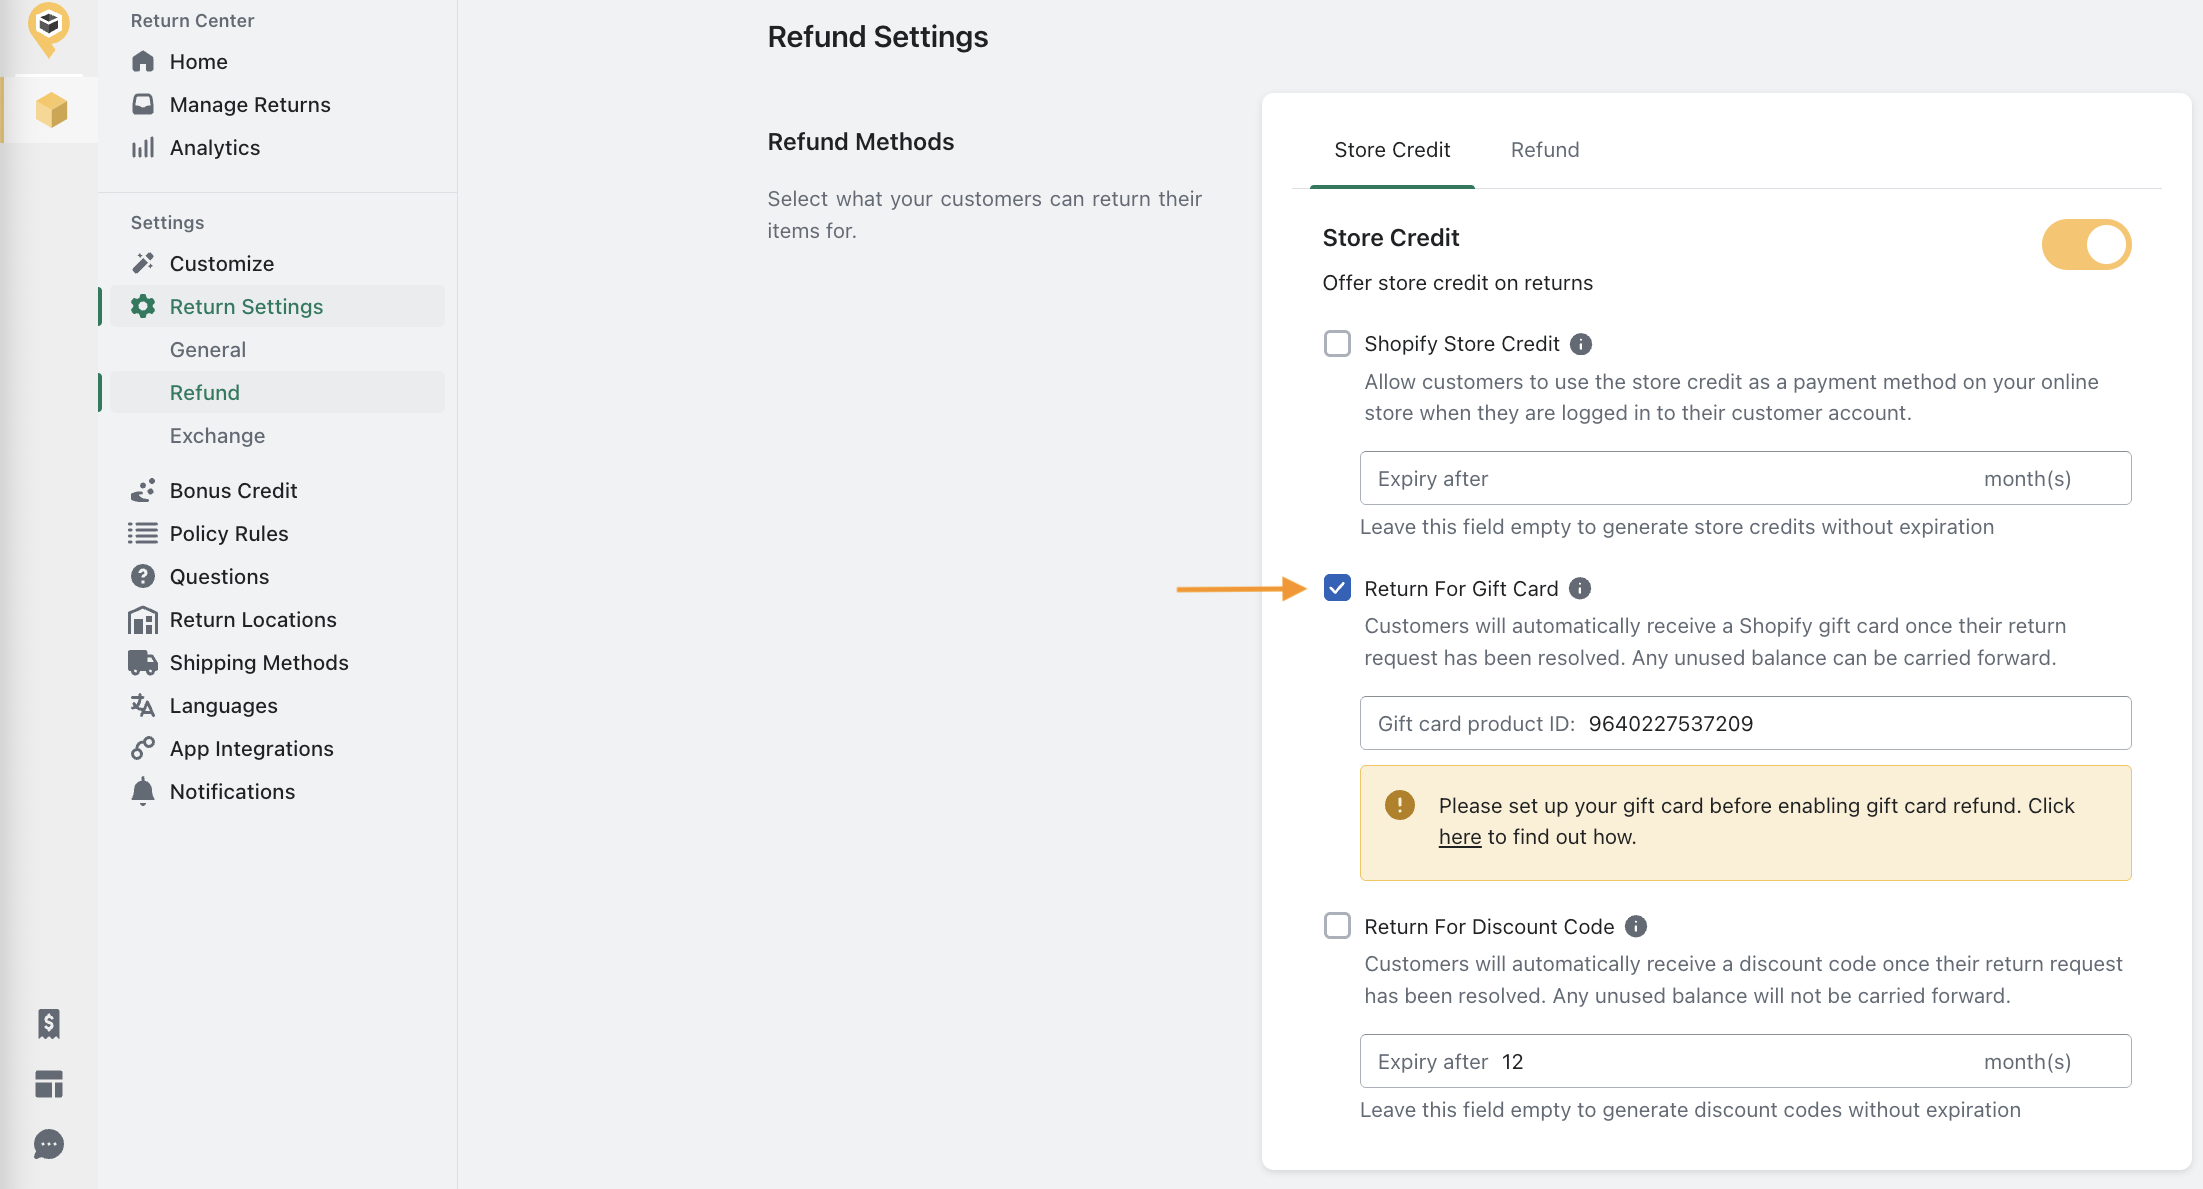Open Shipping Methods settings

tap(278, 662)
